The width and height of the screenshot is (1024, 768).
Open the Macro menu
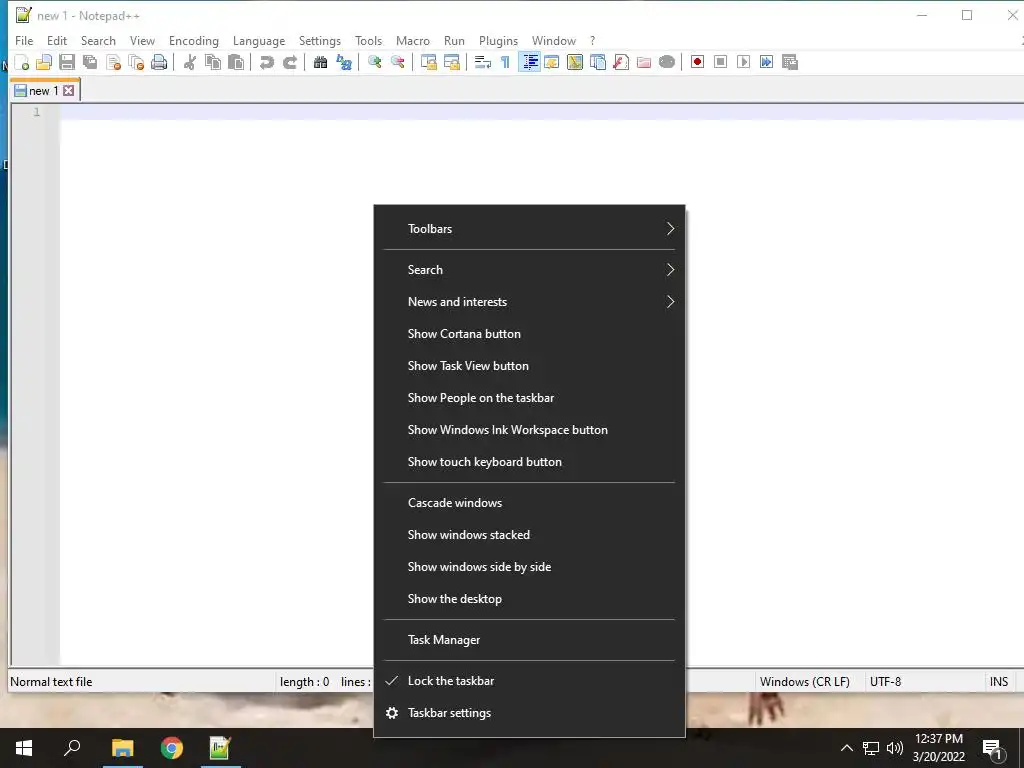[x=413, y=40]
